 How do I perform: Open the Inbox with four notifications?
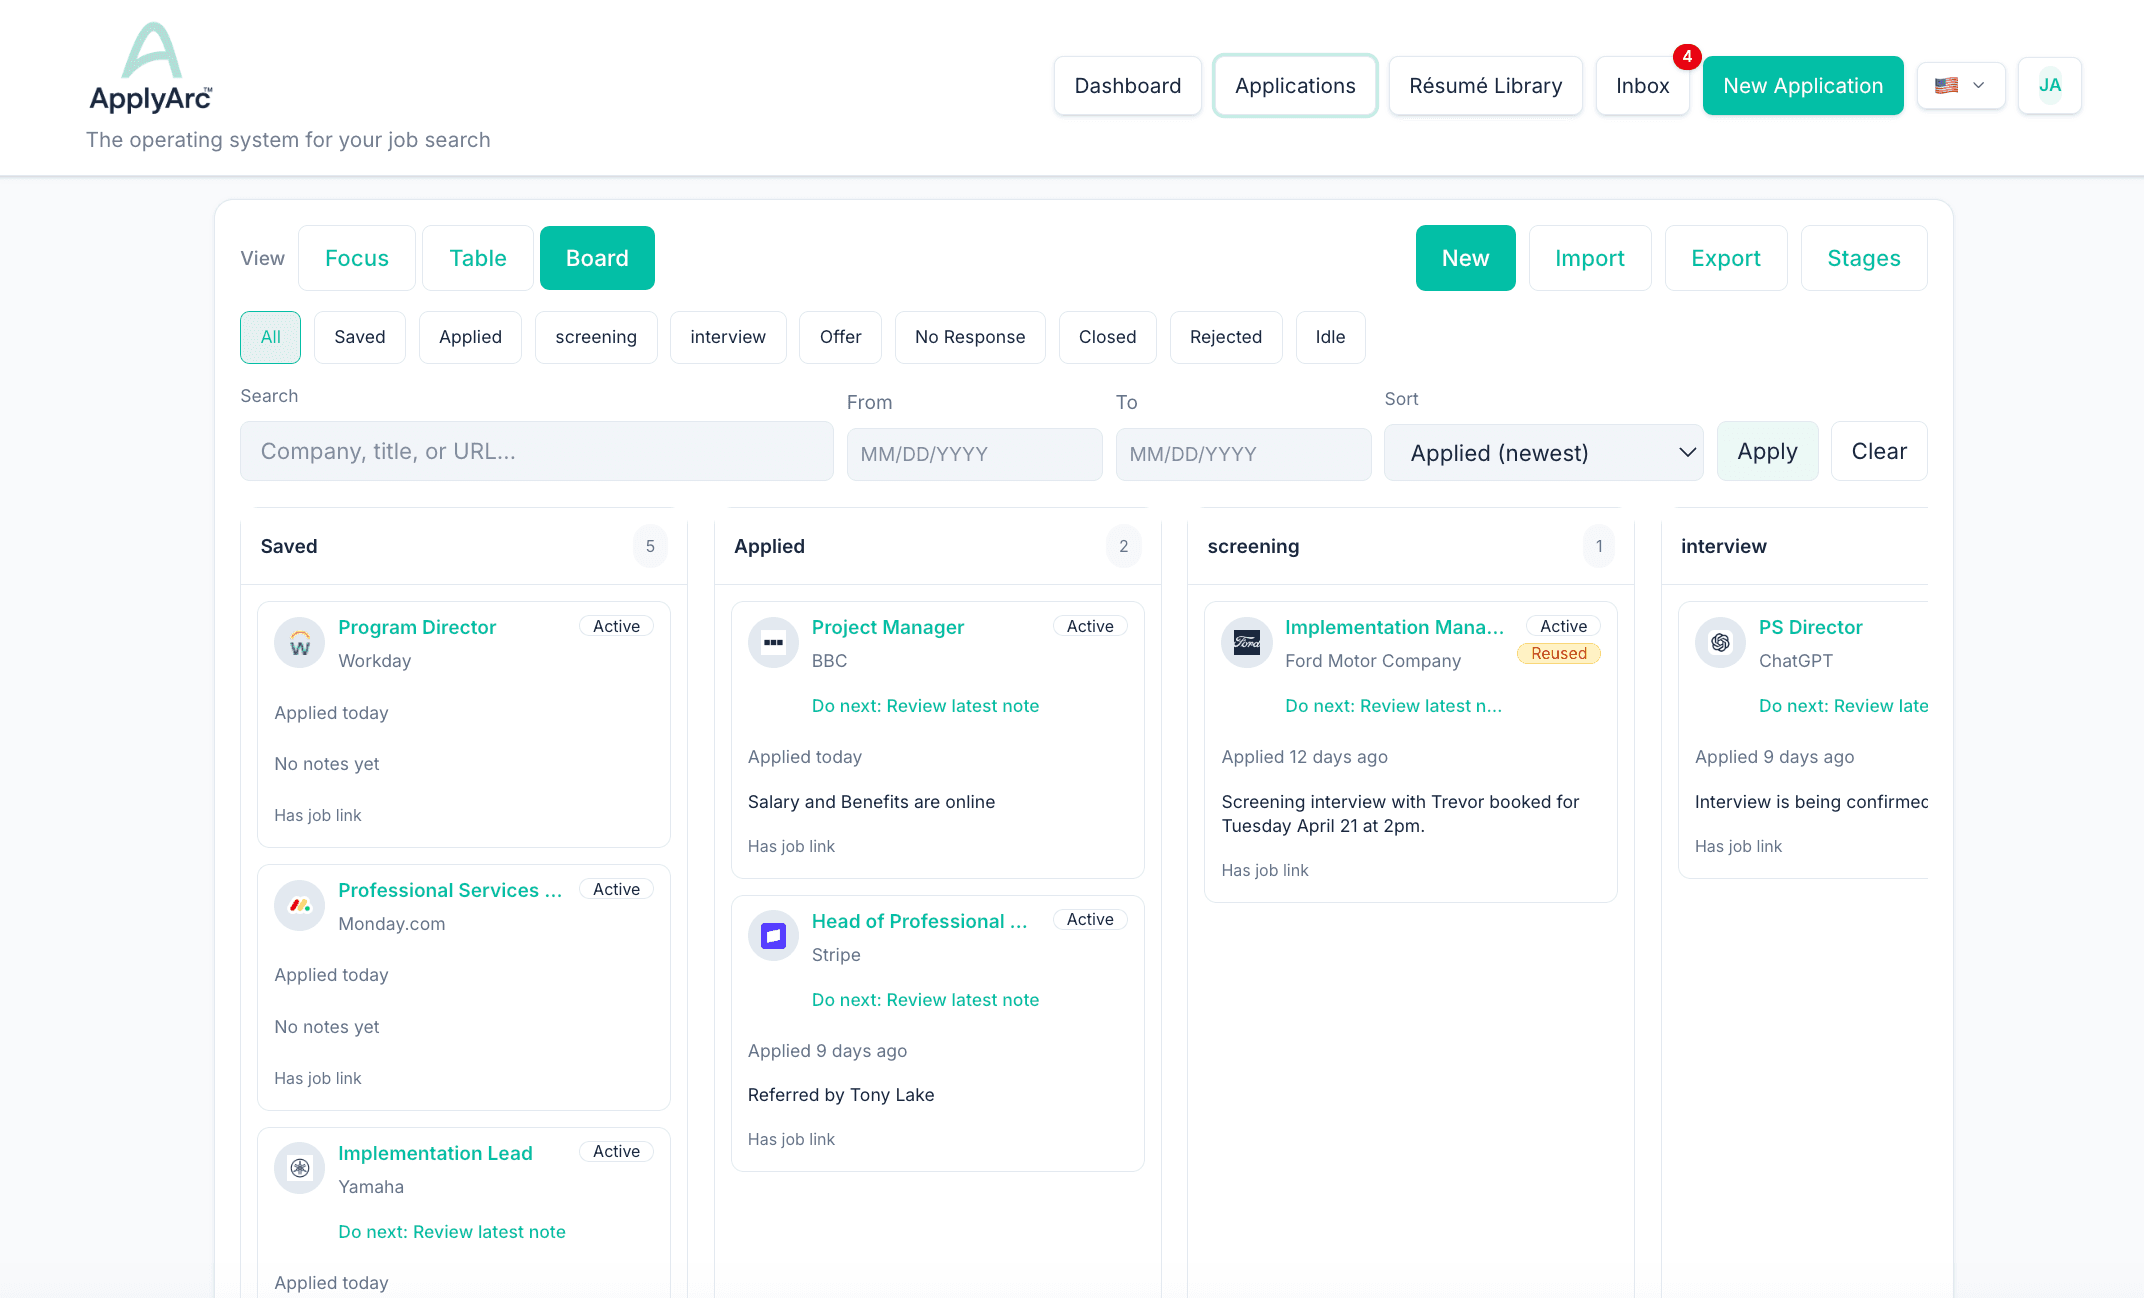pyautogui.click(x=1642, y=85)
